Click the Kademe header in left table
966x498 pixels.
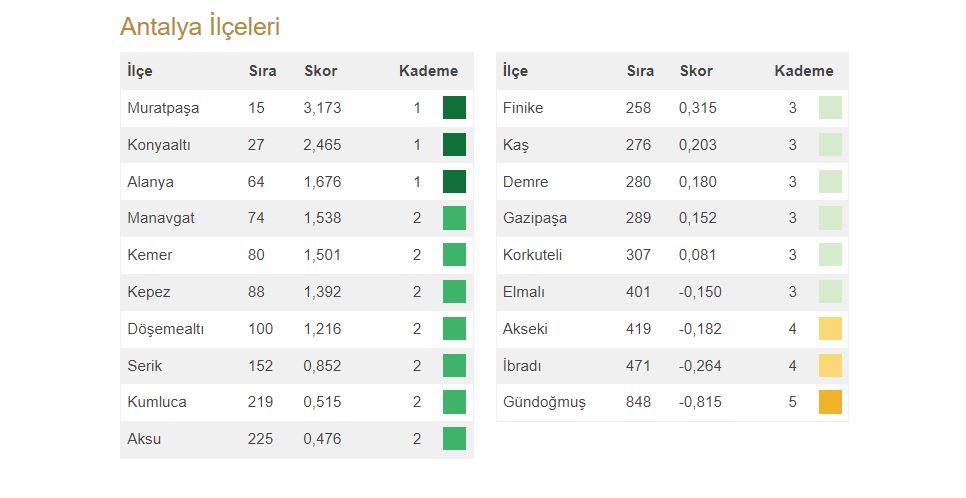point(428,71)
